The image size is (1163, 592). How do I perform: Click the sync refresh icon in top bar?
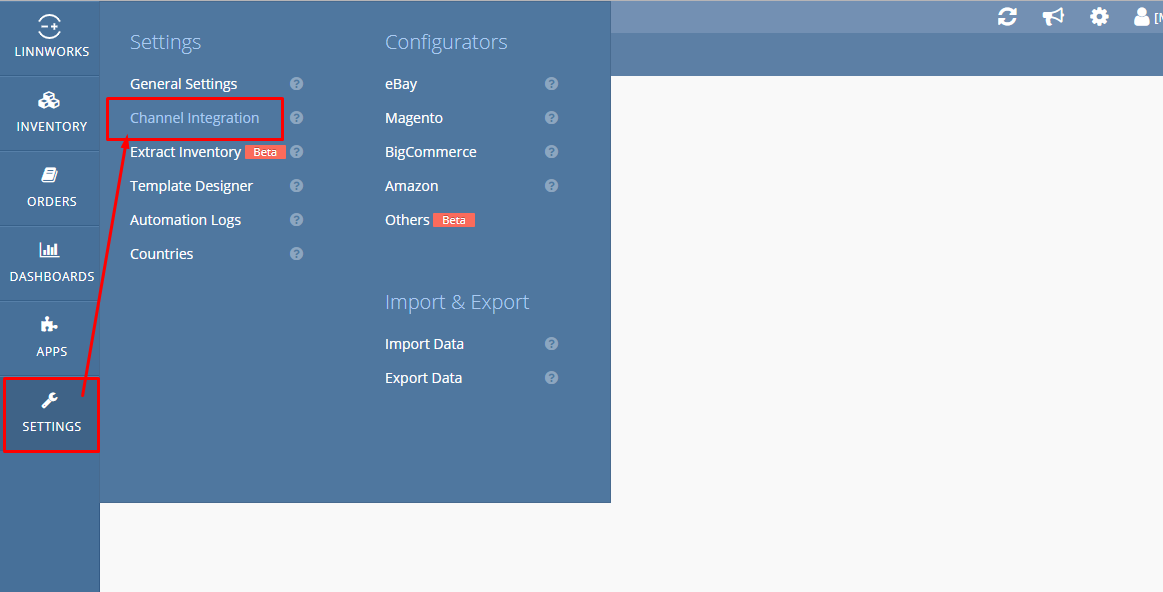(x=1006, y=16)
